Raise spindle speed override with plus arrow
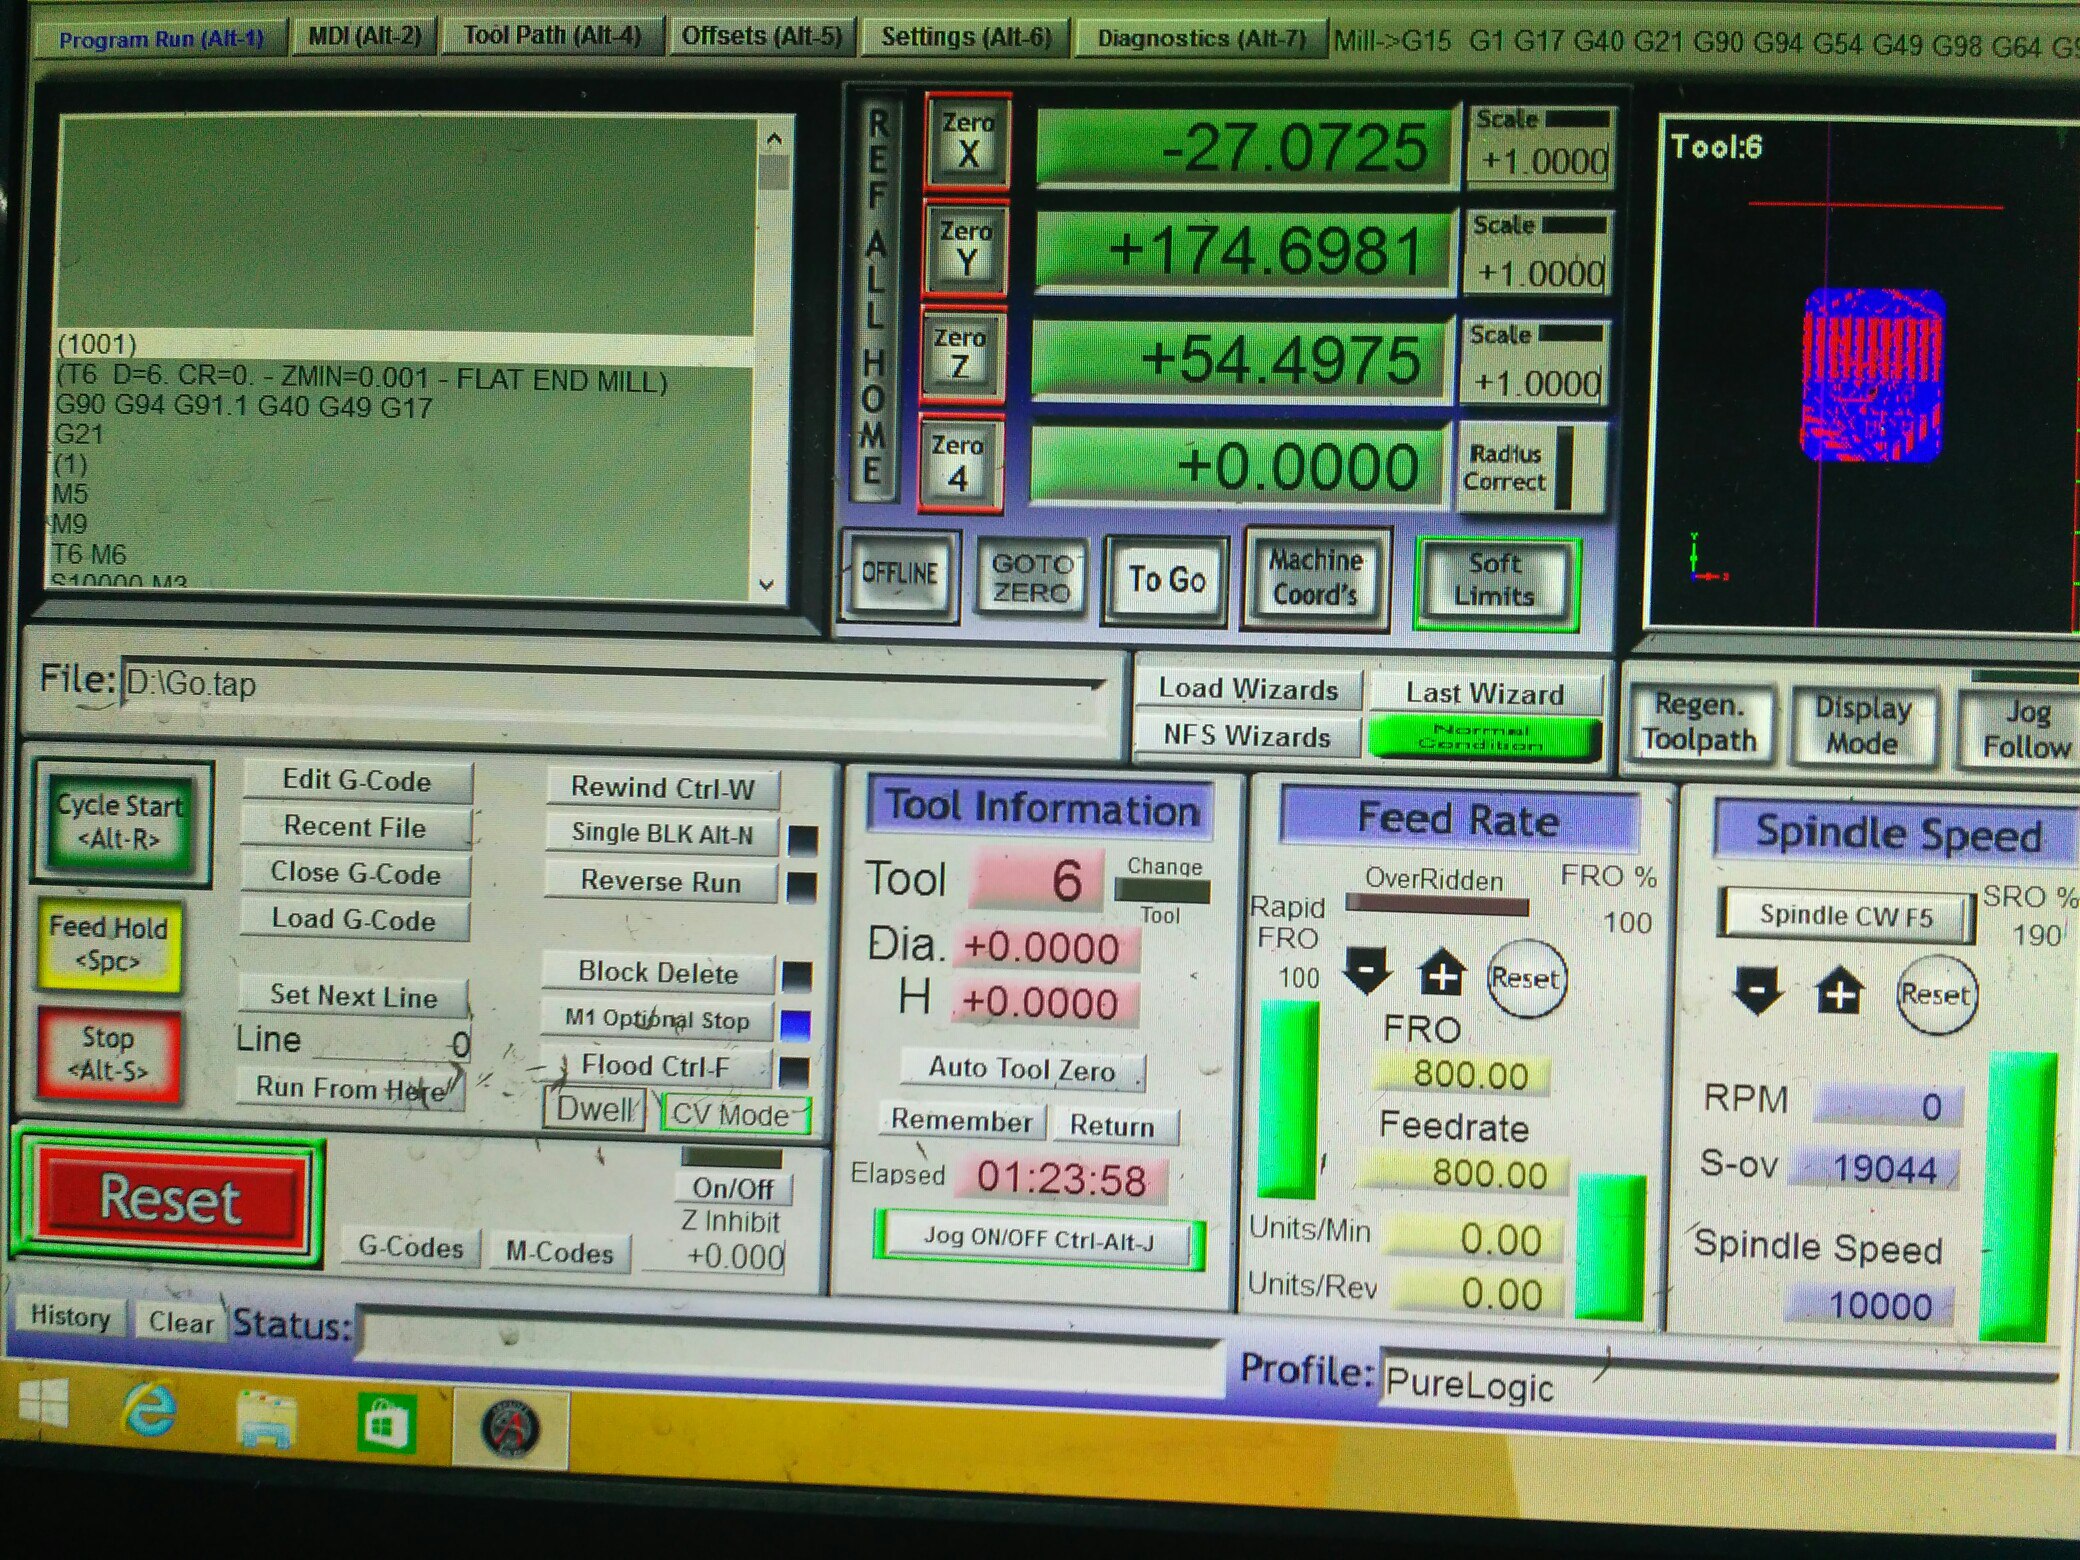The width and height of the screenshot is (2080, 1560). pos(1838,992)
